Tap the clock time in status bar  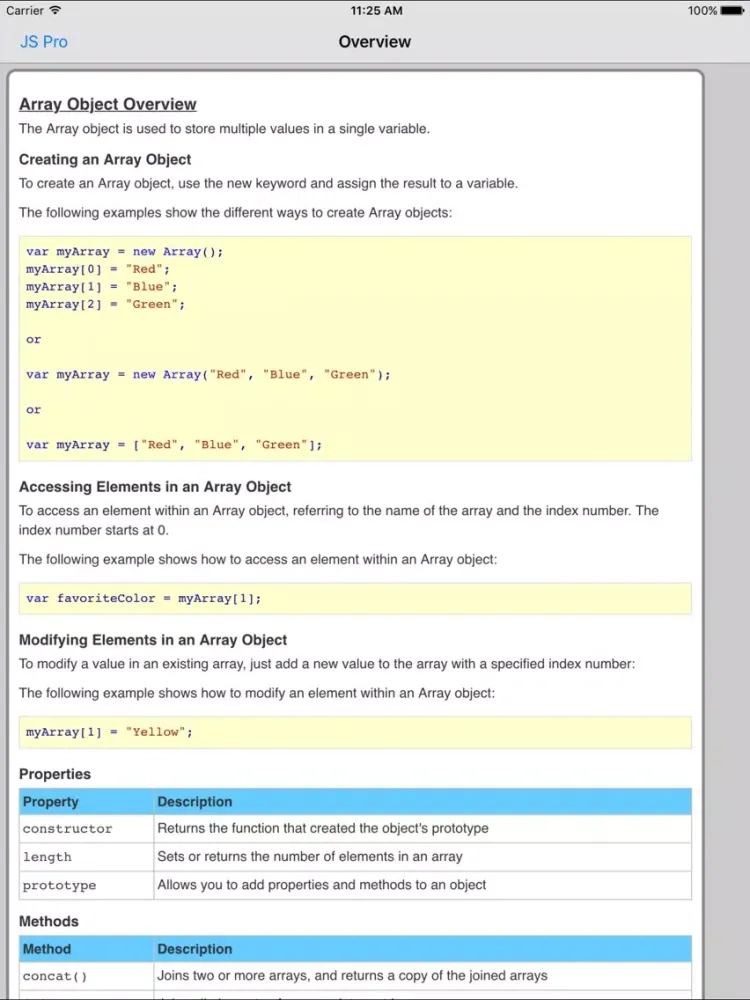coord(377,10)
